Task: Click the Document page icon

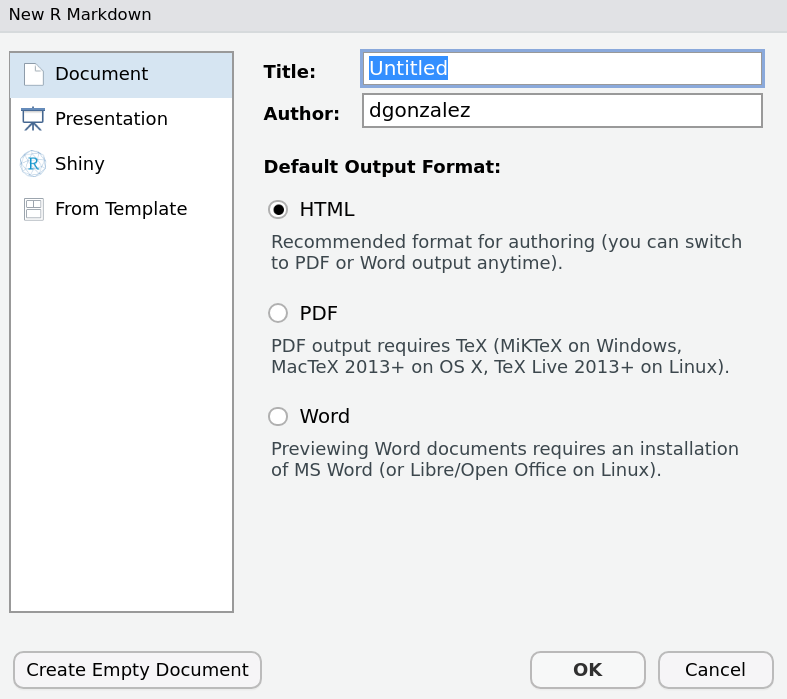Action: tap(33, 74)
